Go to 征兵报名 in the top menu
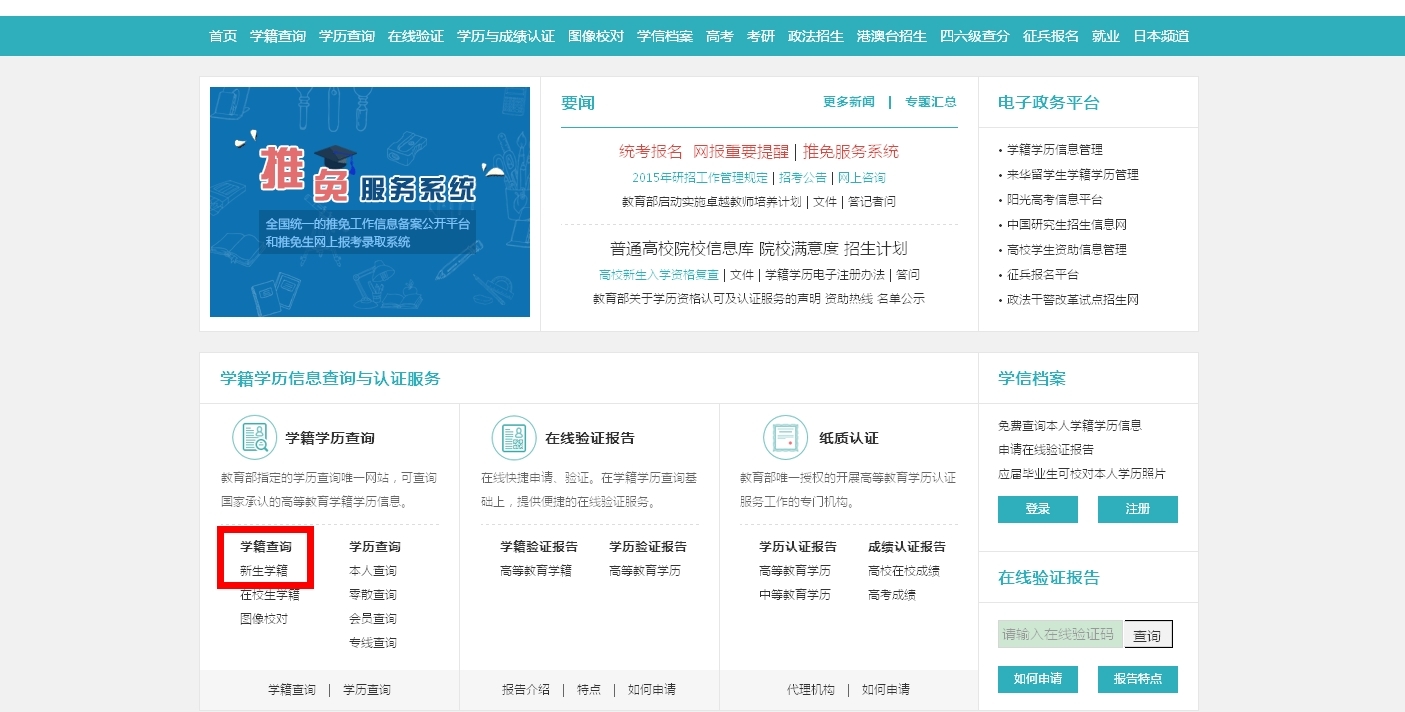 click(1050, 36)
